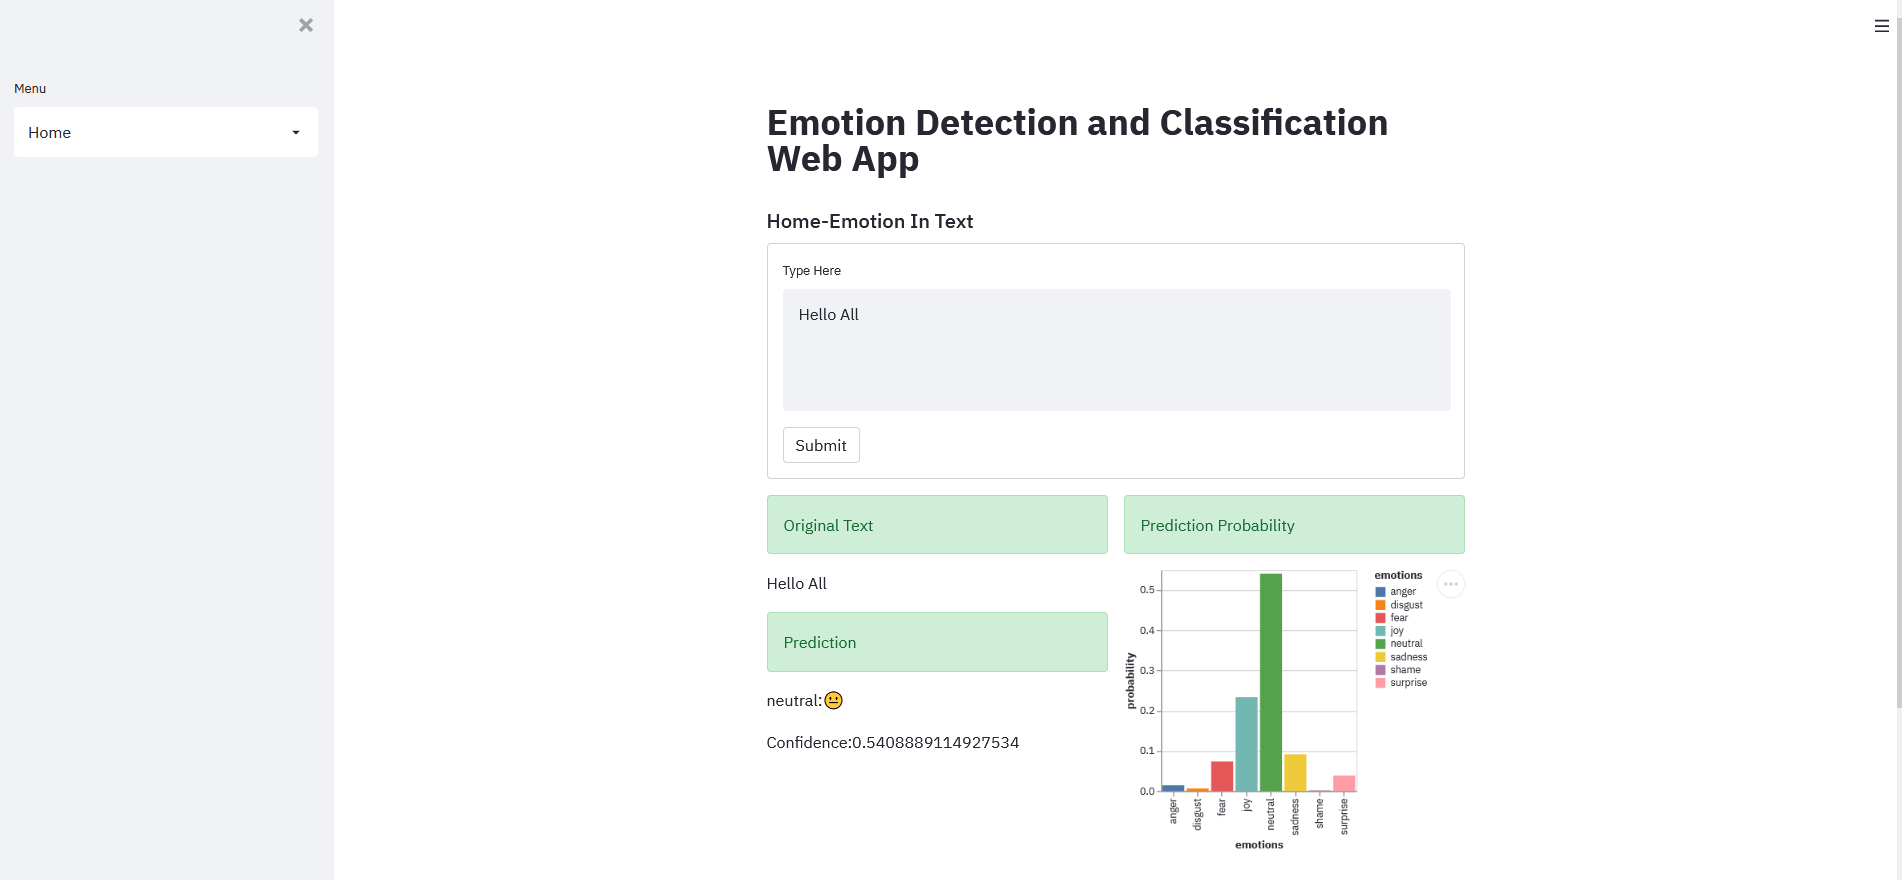Open the Home menu dropdown in sidebar

(165, 131)
